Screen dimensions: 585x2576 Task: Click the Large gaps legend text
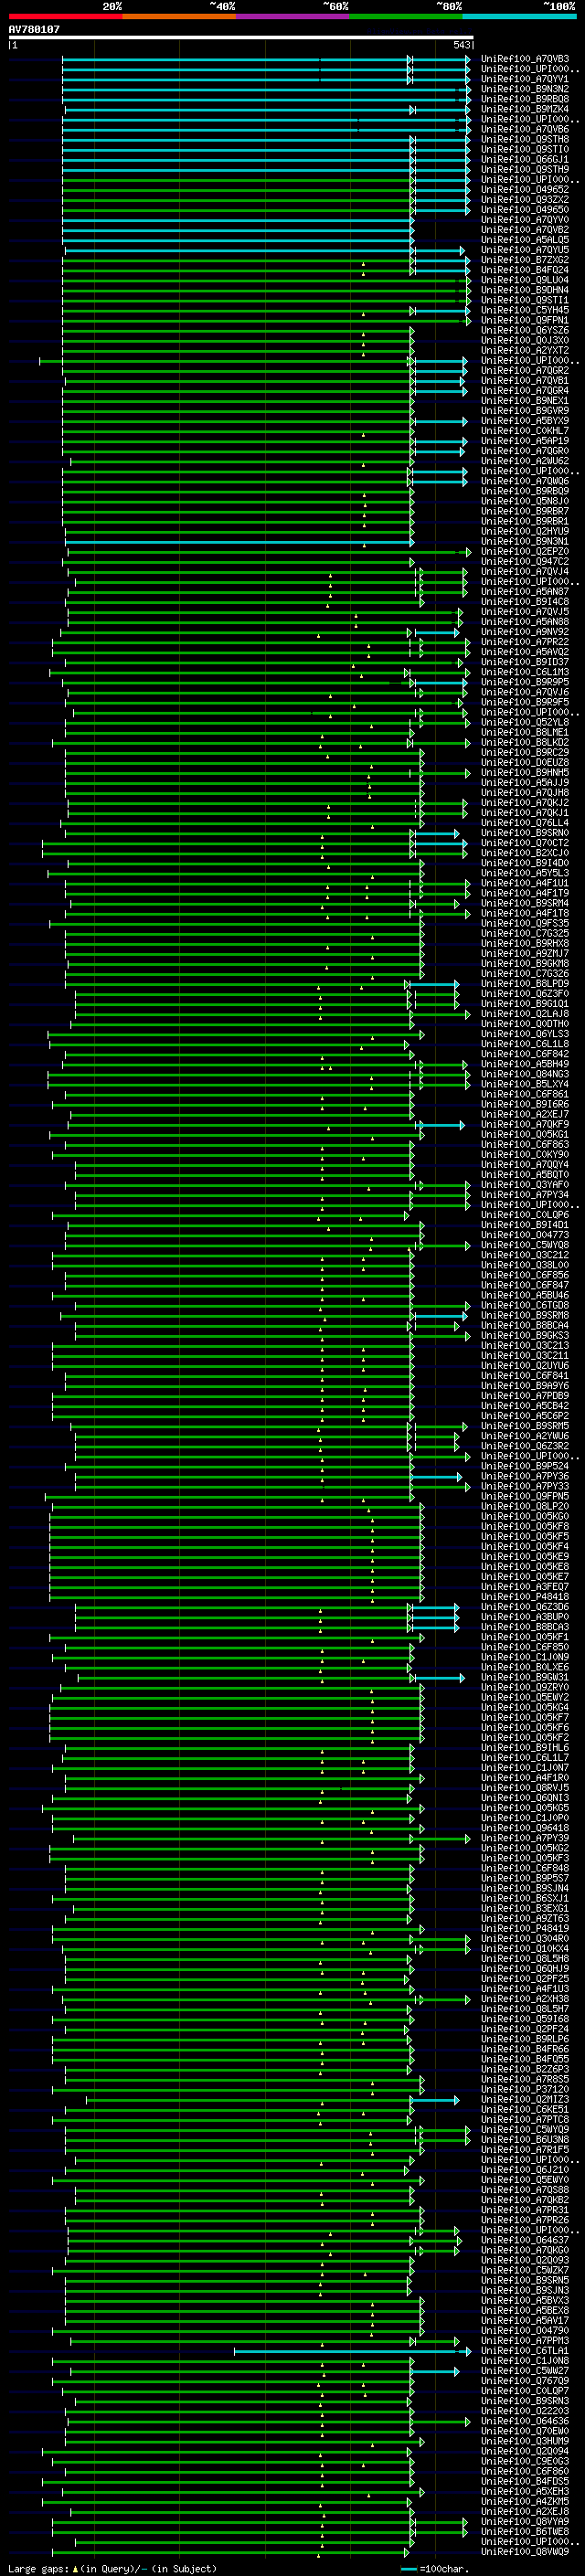112,2569
